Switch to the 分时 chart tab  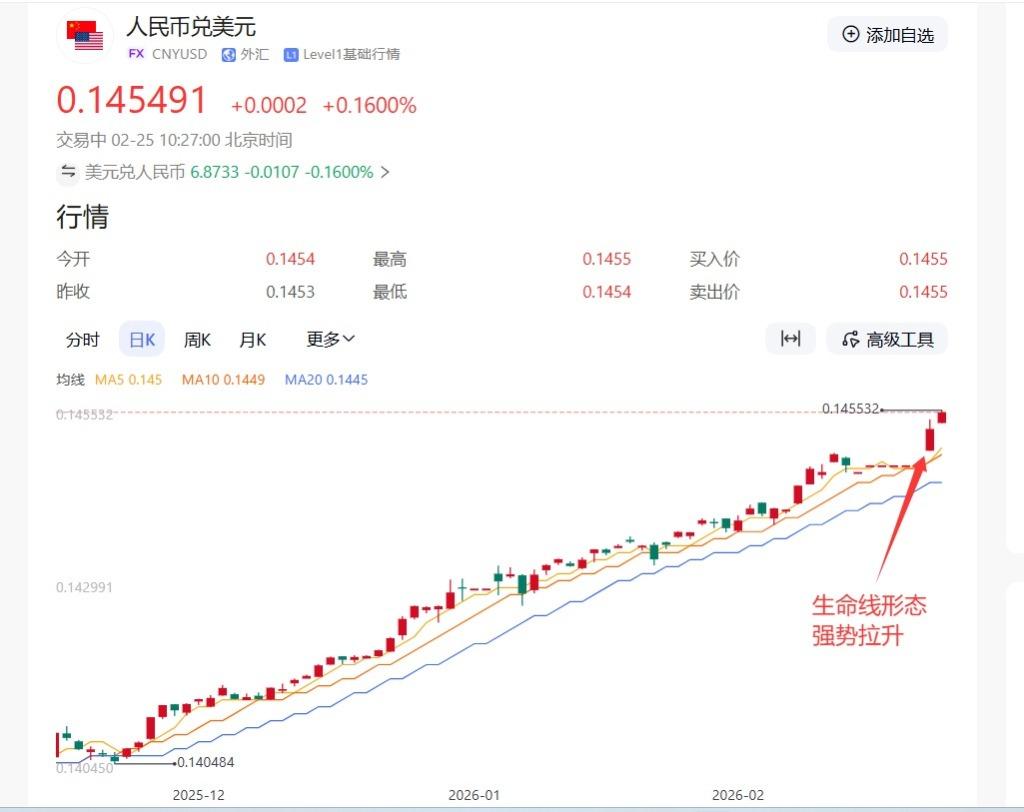[83, 339]
